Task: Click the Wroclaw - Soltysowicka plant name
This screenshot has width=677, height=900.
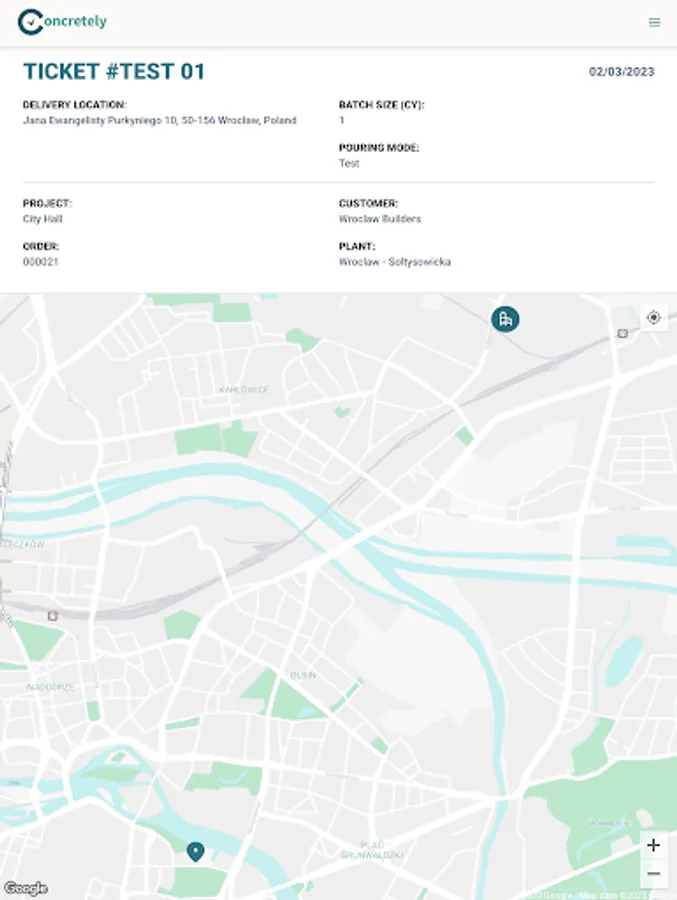Action: [395, 262]
